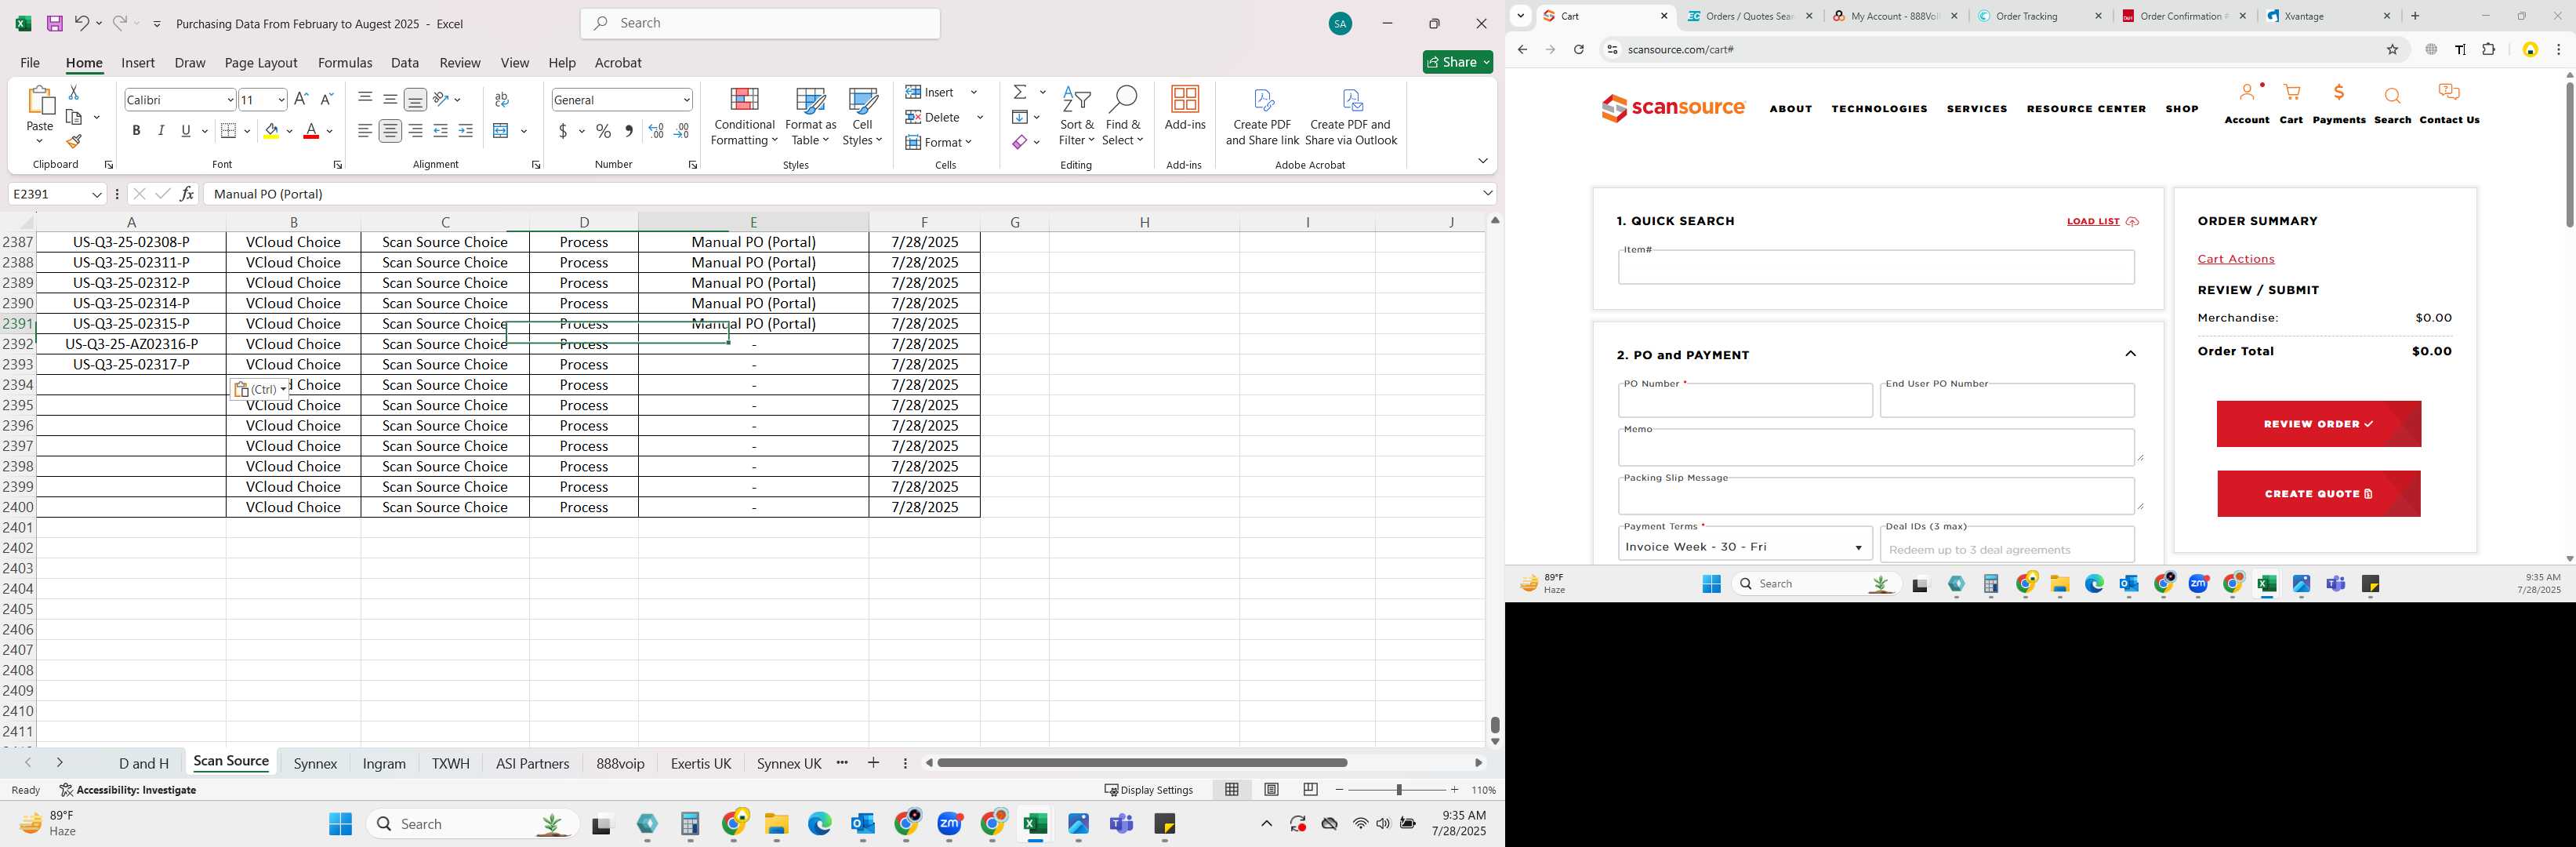The height and width of the screenshot is (847, 2576).
Task: Toggle Align Right
Action: (415, 131)
